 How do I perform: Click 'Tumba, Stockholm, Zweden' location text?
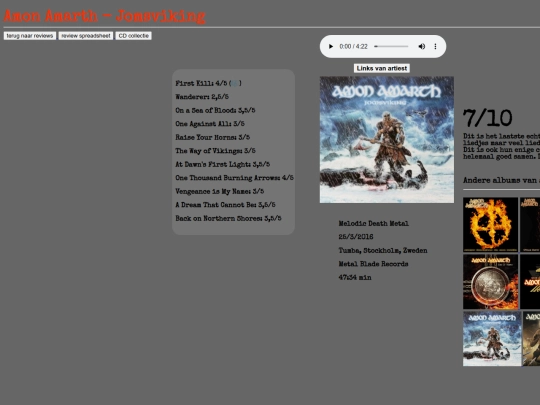click(383, 250)
